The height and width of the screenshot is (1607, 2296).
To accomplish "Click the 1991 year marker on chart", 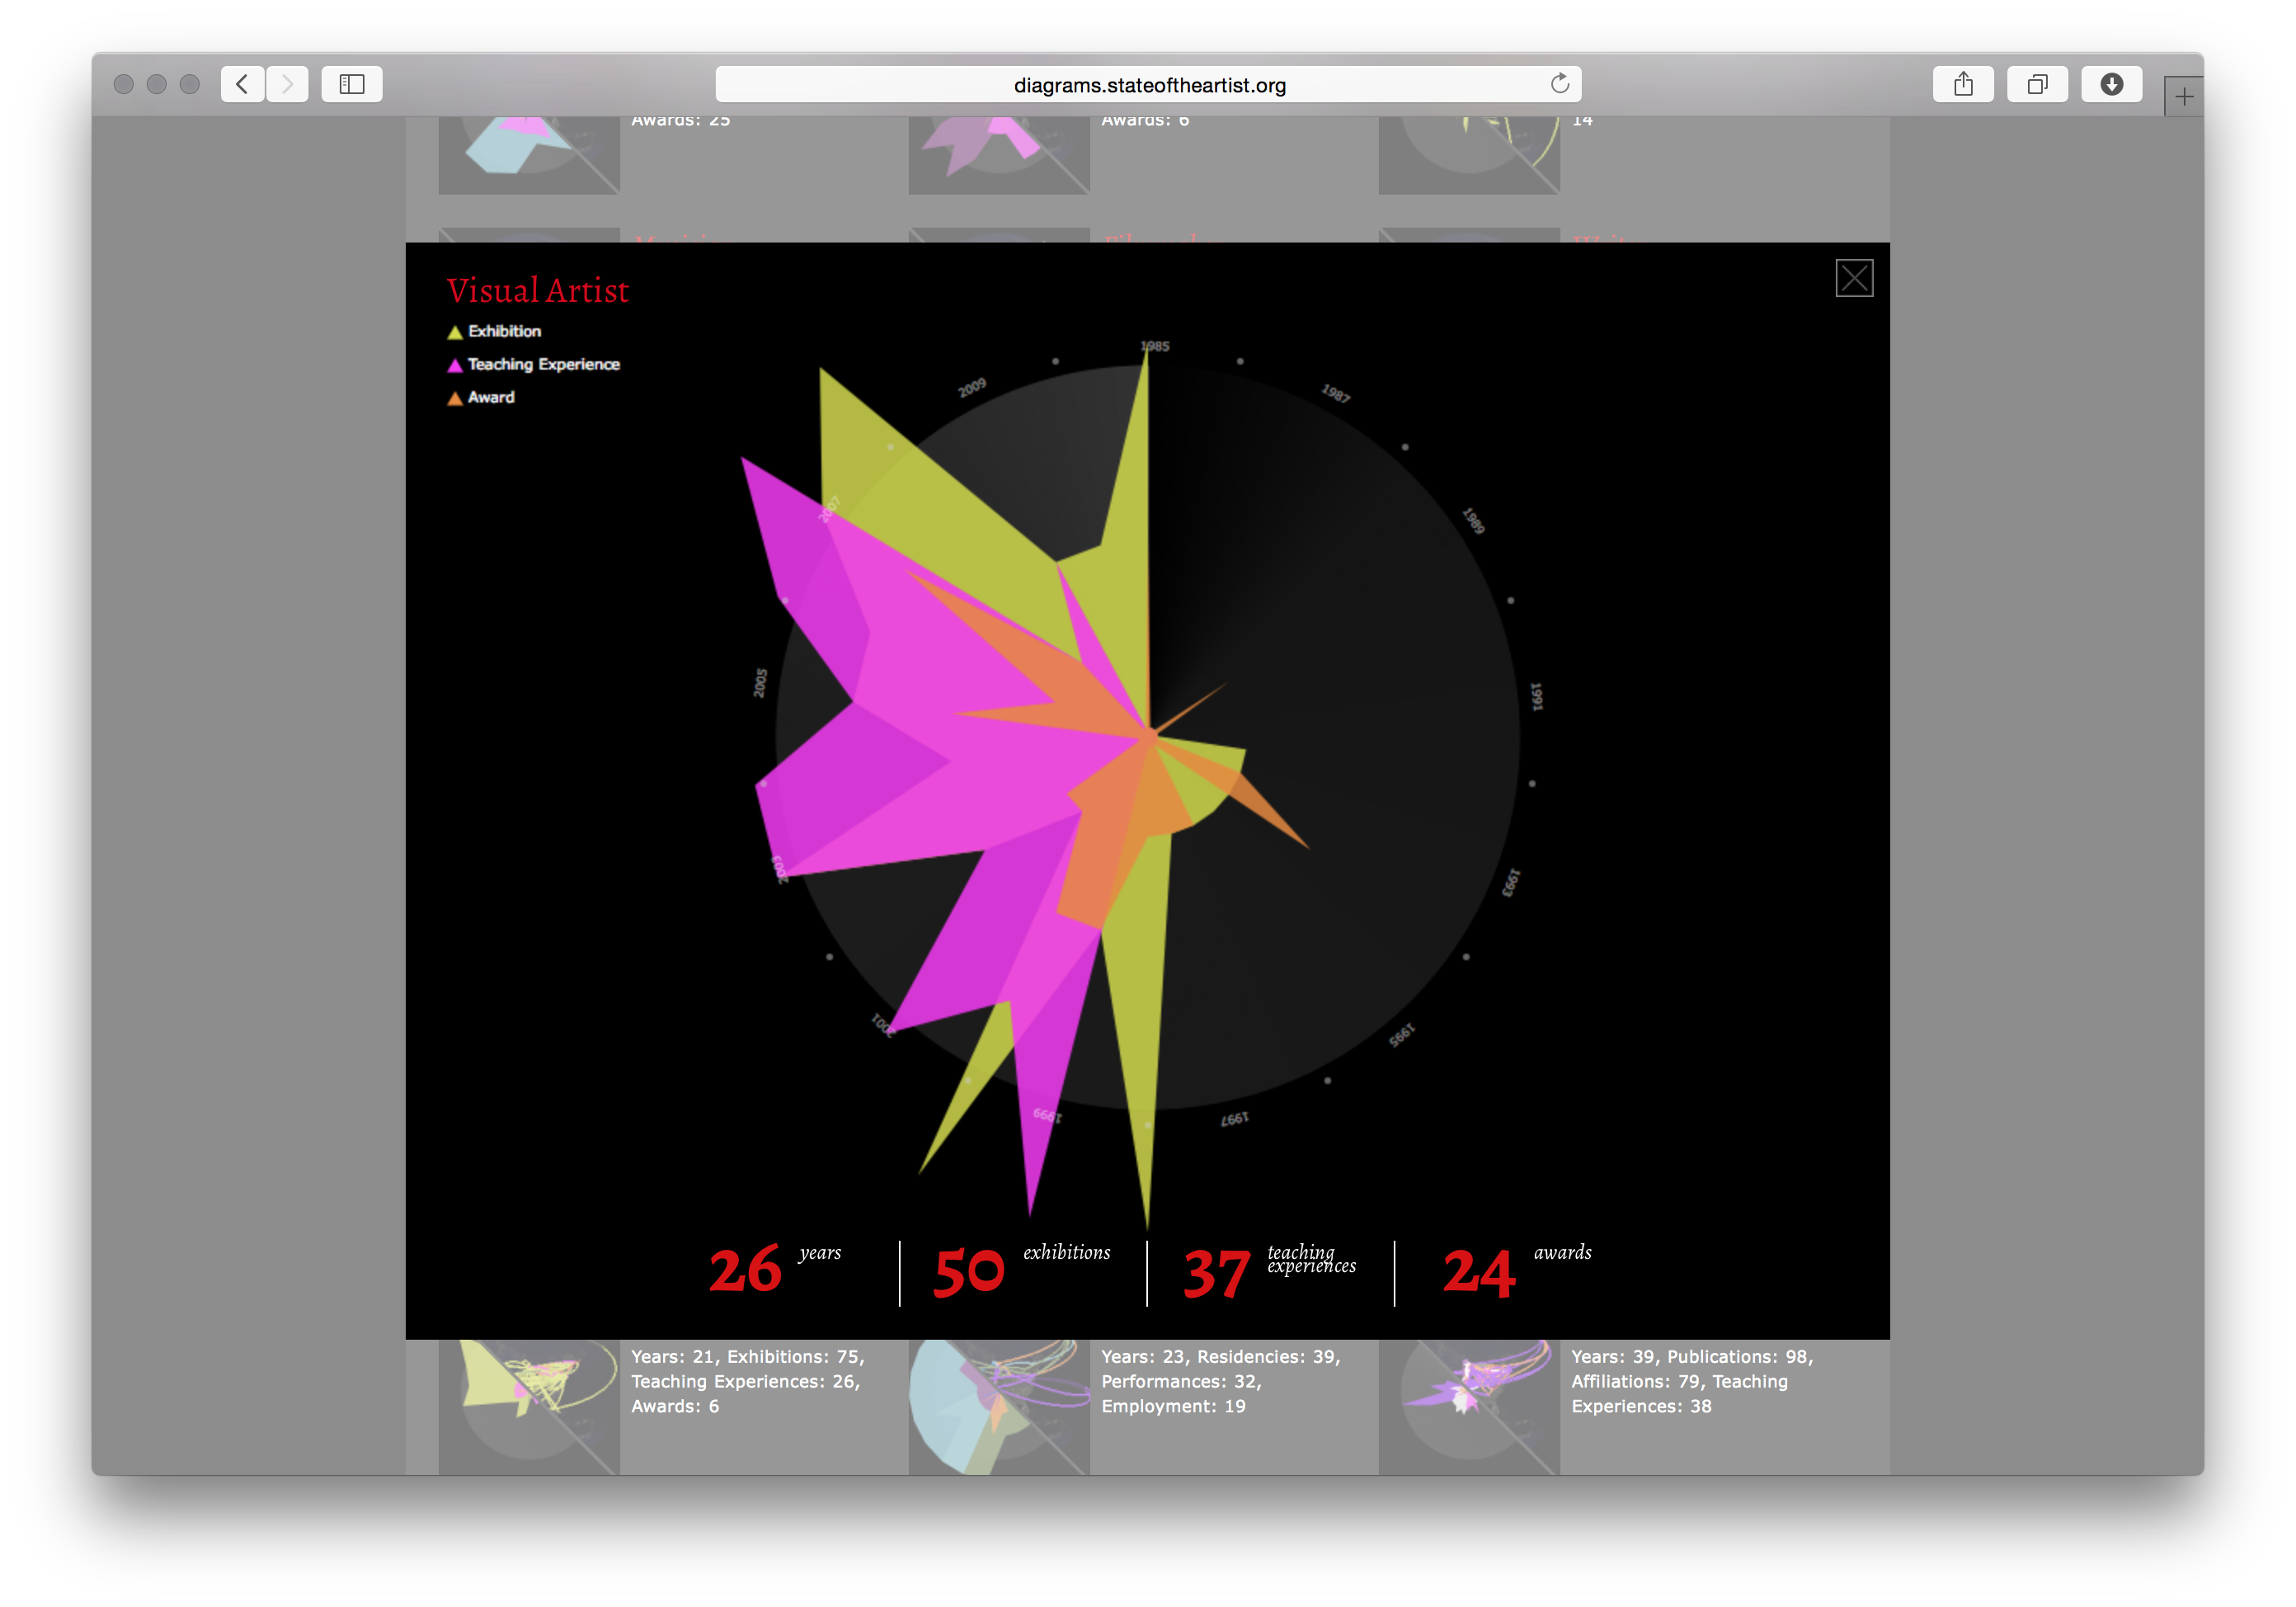I will point(1537,696).
